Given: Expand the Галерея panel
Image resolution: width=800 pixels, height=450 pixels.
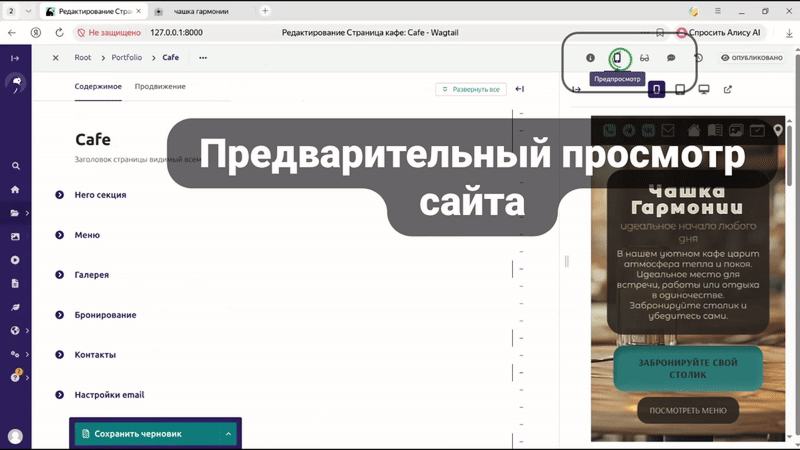Looking at the screenshot, I should 60,275.
